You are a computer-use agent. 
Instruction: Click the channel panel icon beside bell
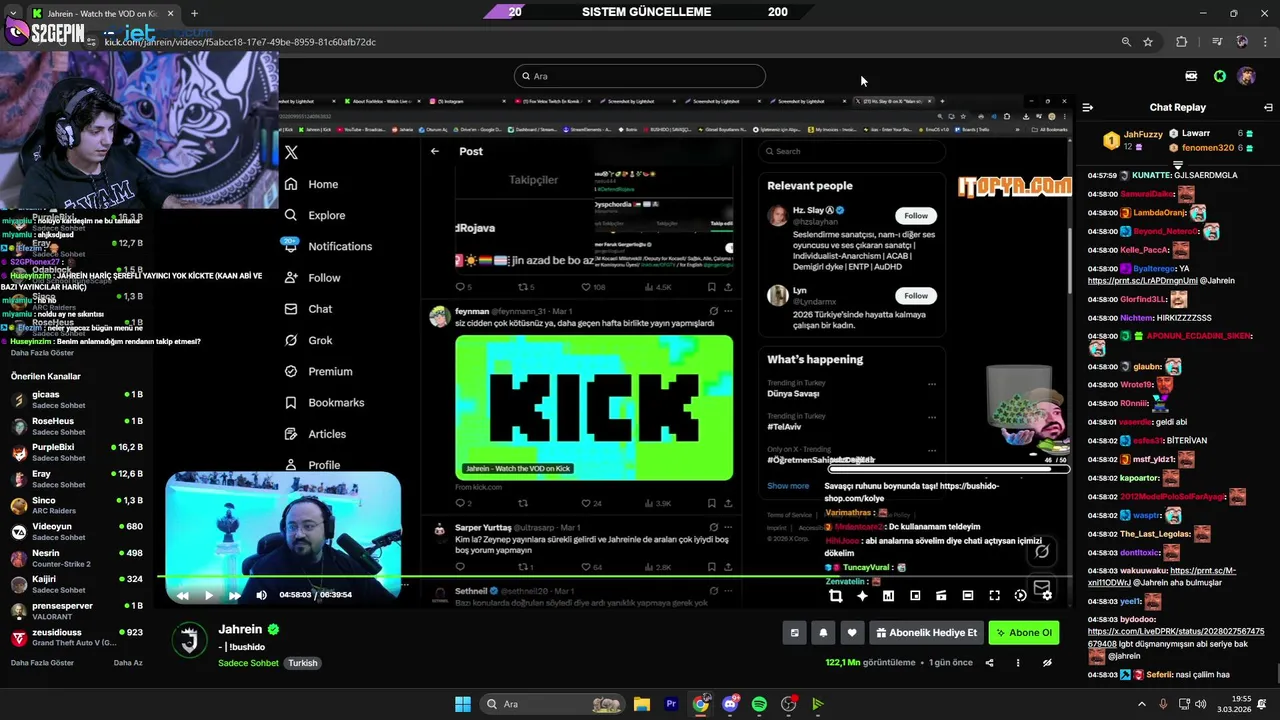795,633
